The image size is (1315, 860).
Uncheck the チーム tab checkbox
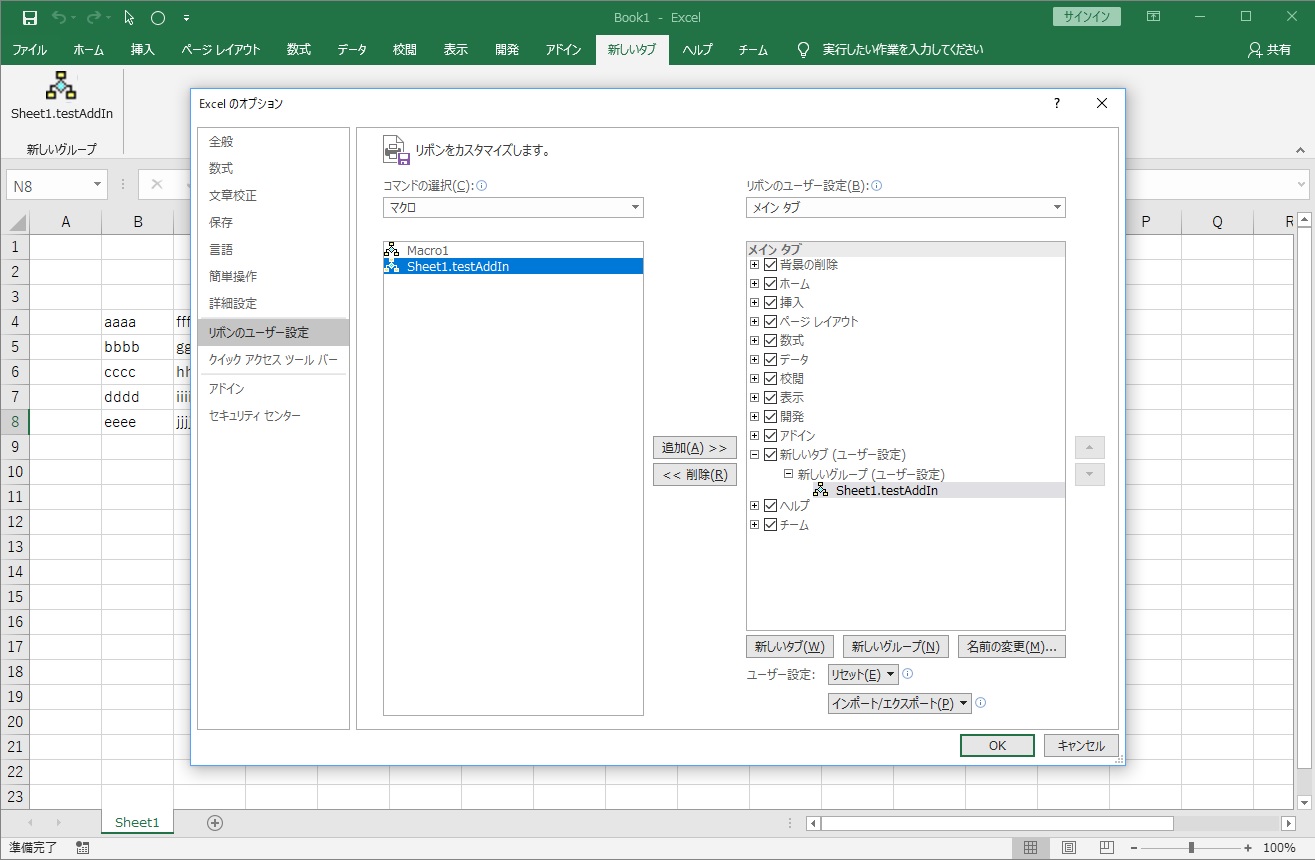pyautogui.click(x=770, y=525)
